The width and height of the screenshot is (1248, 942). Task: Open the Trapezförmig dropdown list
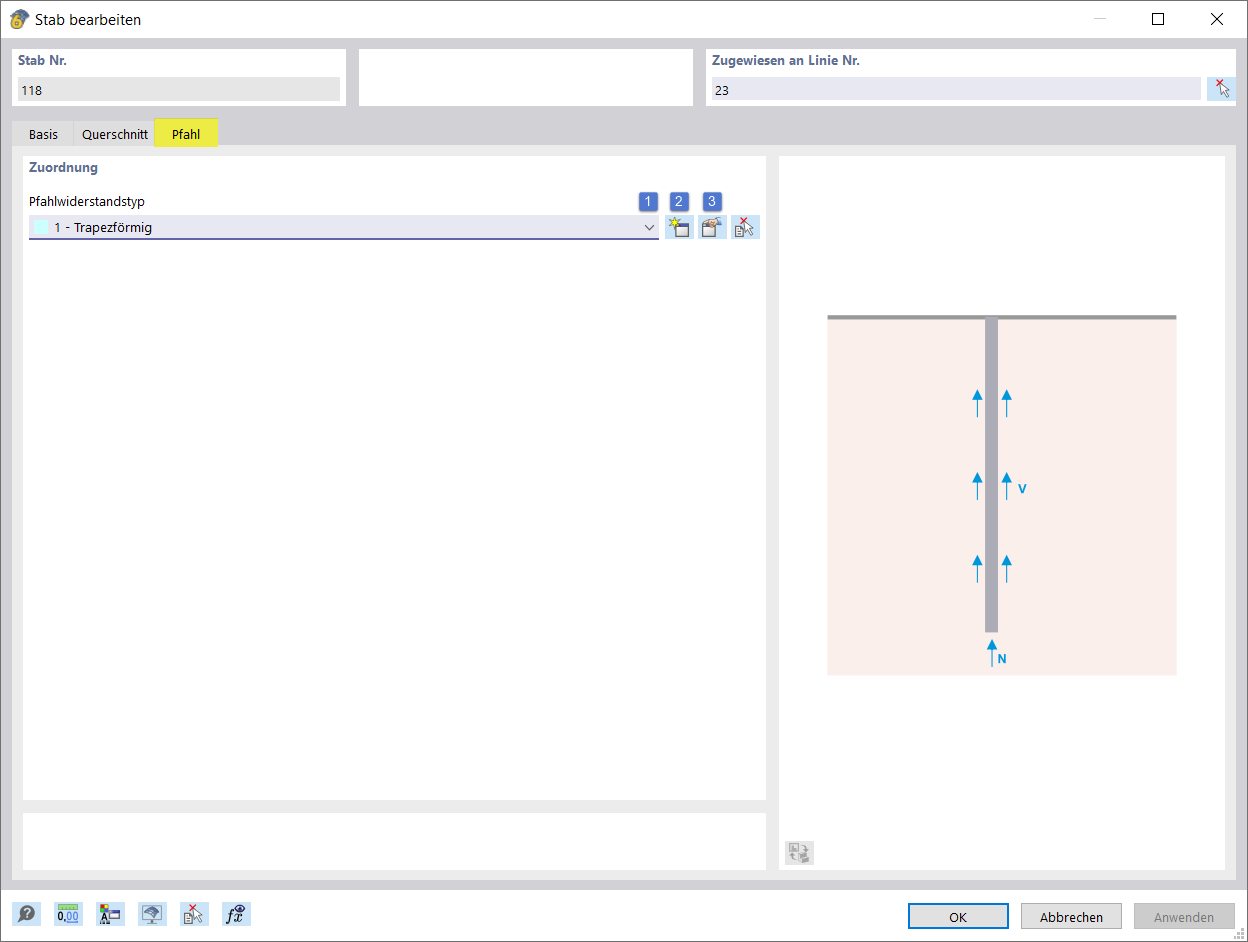point(649,227)
